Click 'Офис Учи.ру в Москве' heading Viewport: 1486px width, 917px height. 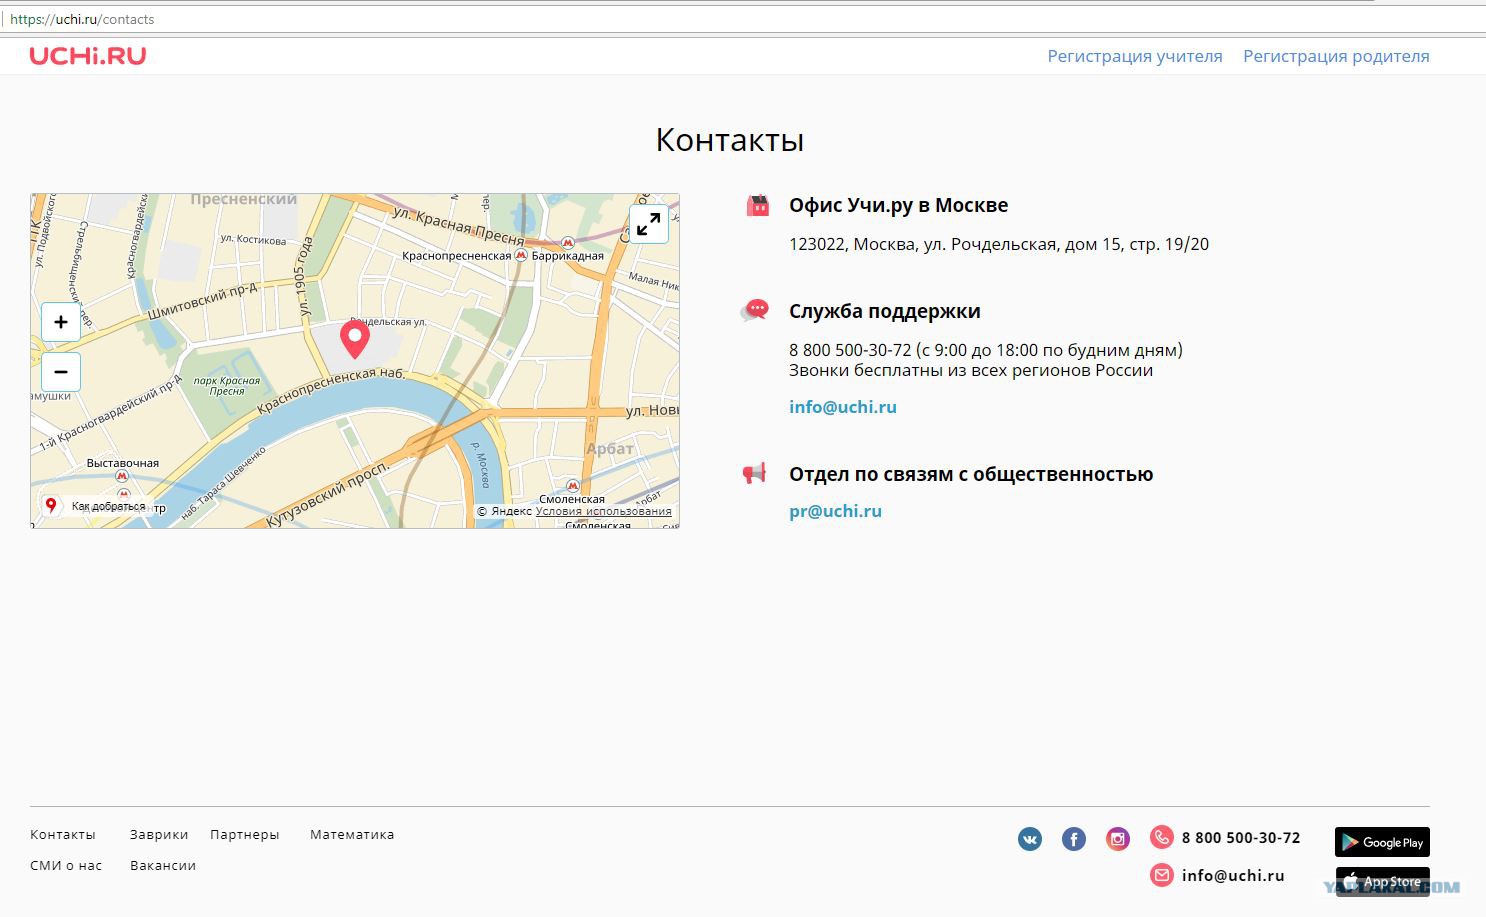pyautogui.click(x=898, y=205)
